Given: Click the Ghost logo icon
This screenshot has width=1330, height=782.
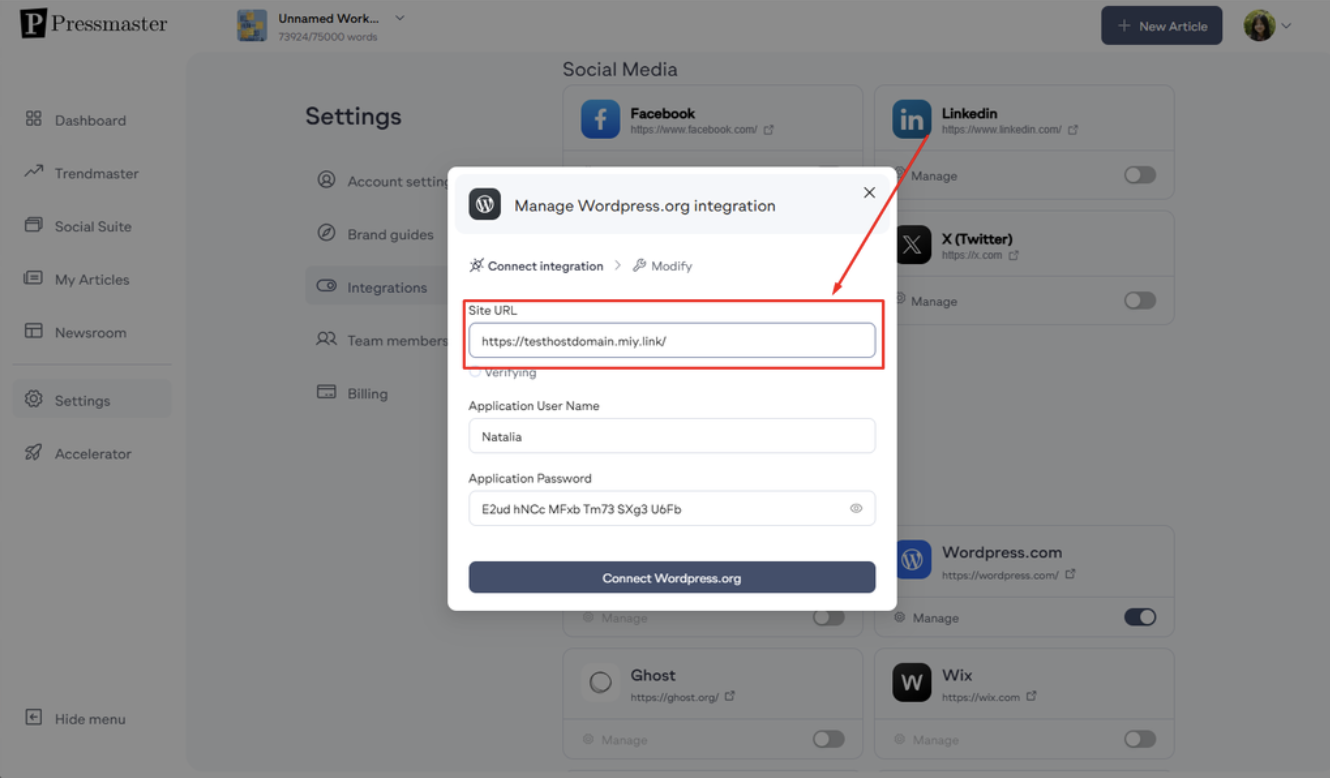Looking at the screenshot, I should 600,683.
